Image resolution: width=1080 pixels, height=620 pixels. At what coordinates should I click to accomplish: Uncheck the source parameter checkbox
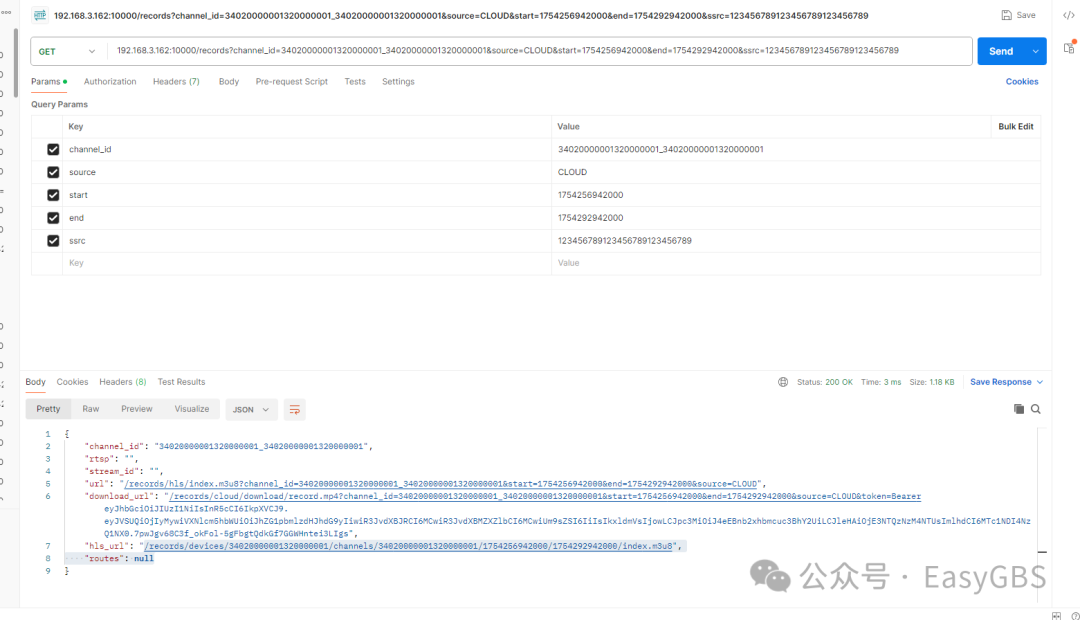point(53,172)
